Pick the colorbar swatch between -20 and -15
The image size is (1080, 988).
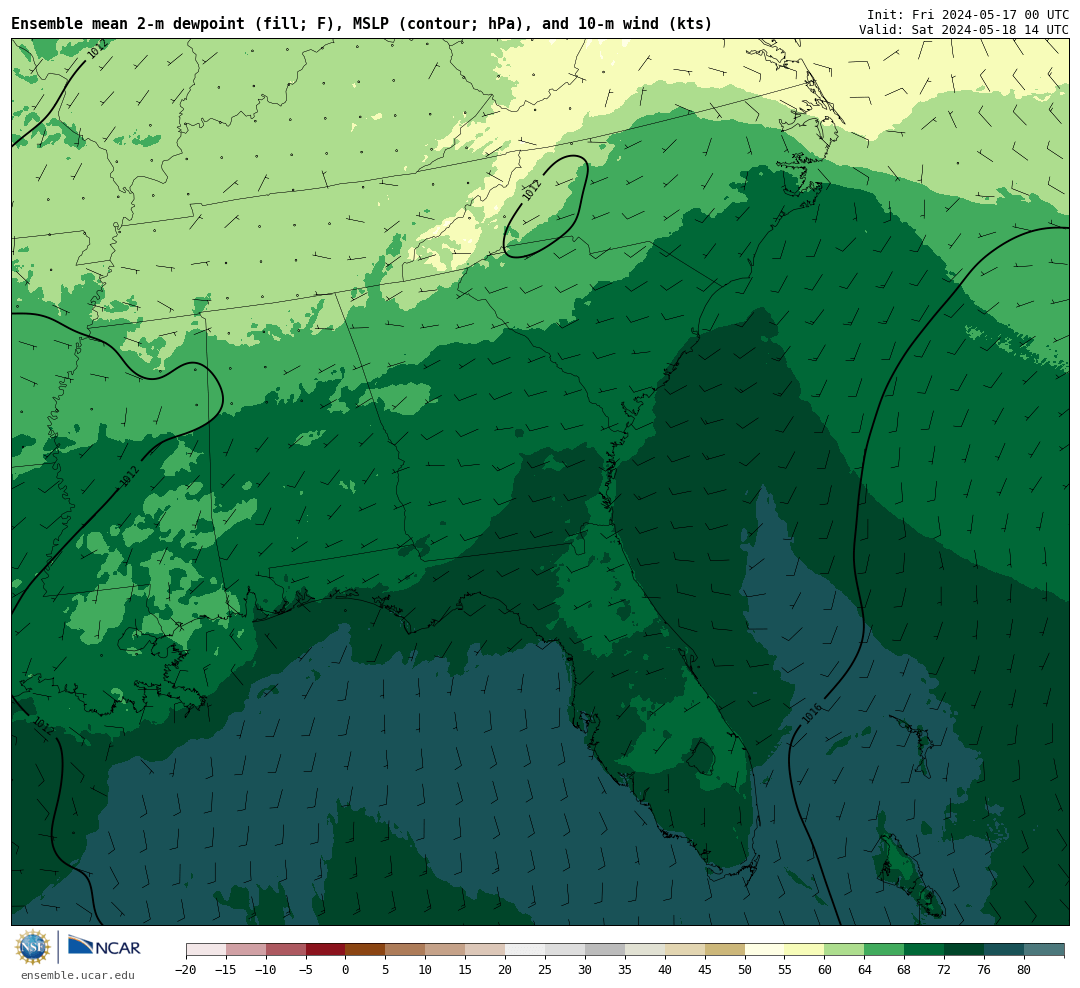pyautogui.click(x=206, y=950)
